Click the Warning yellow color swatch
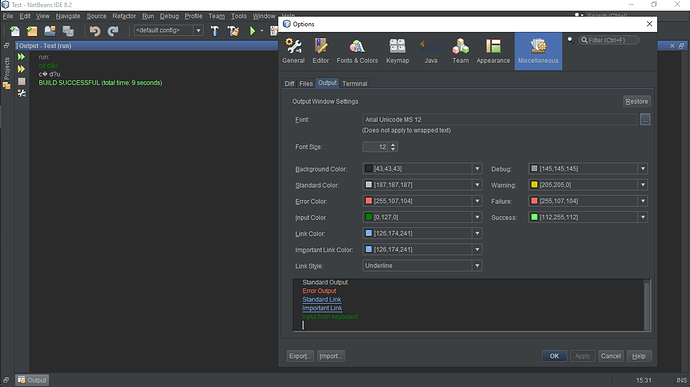The image size is (690, 387). click(x=534, y=185)
